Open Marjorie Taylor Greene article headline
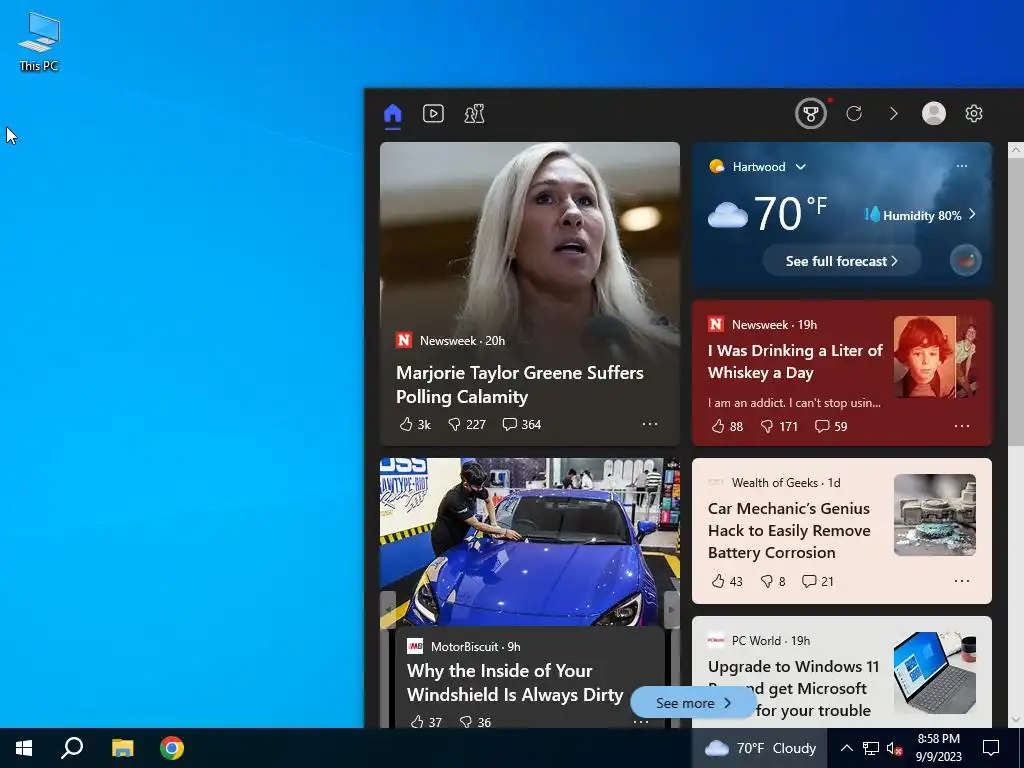This screenshot has height=768, width=1024. (520, 385)
